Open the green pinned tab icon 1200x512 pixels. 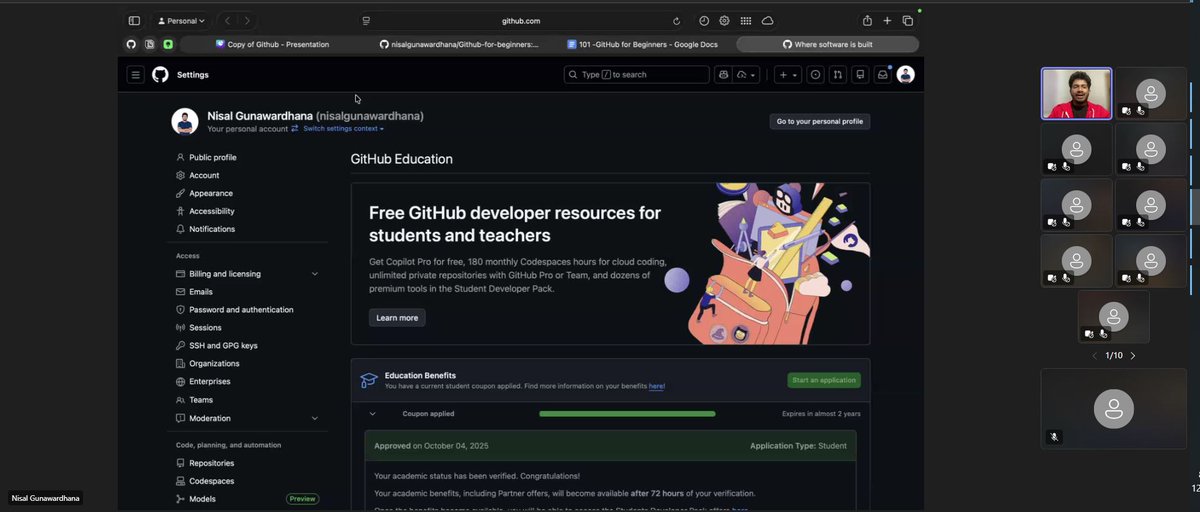[x=169, y=44]
